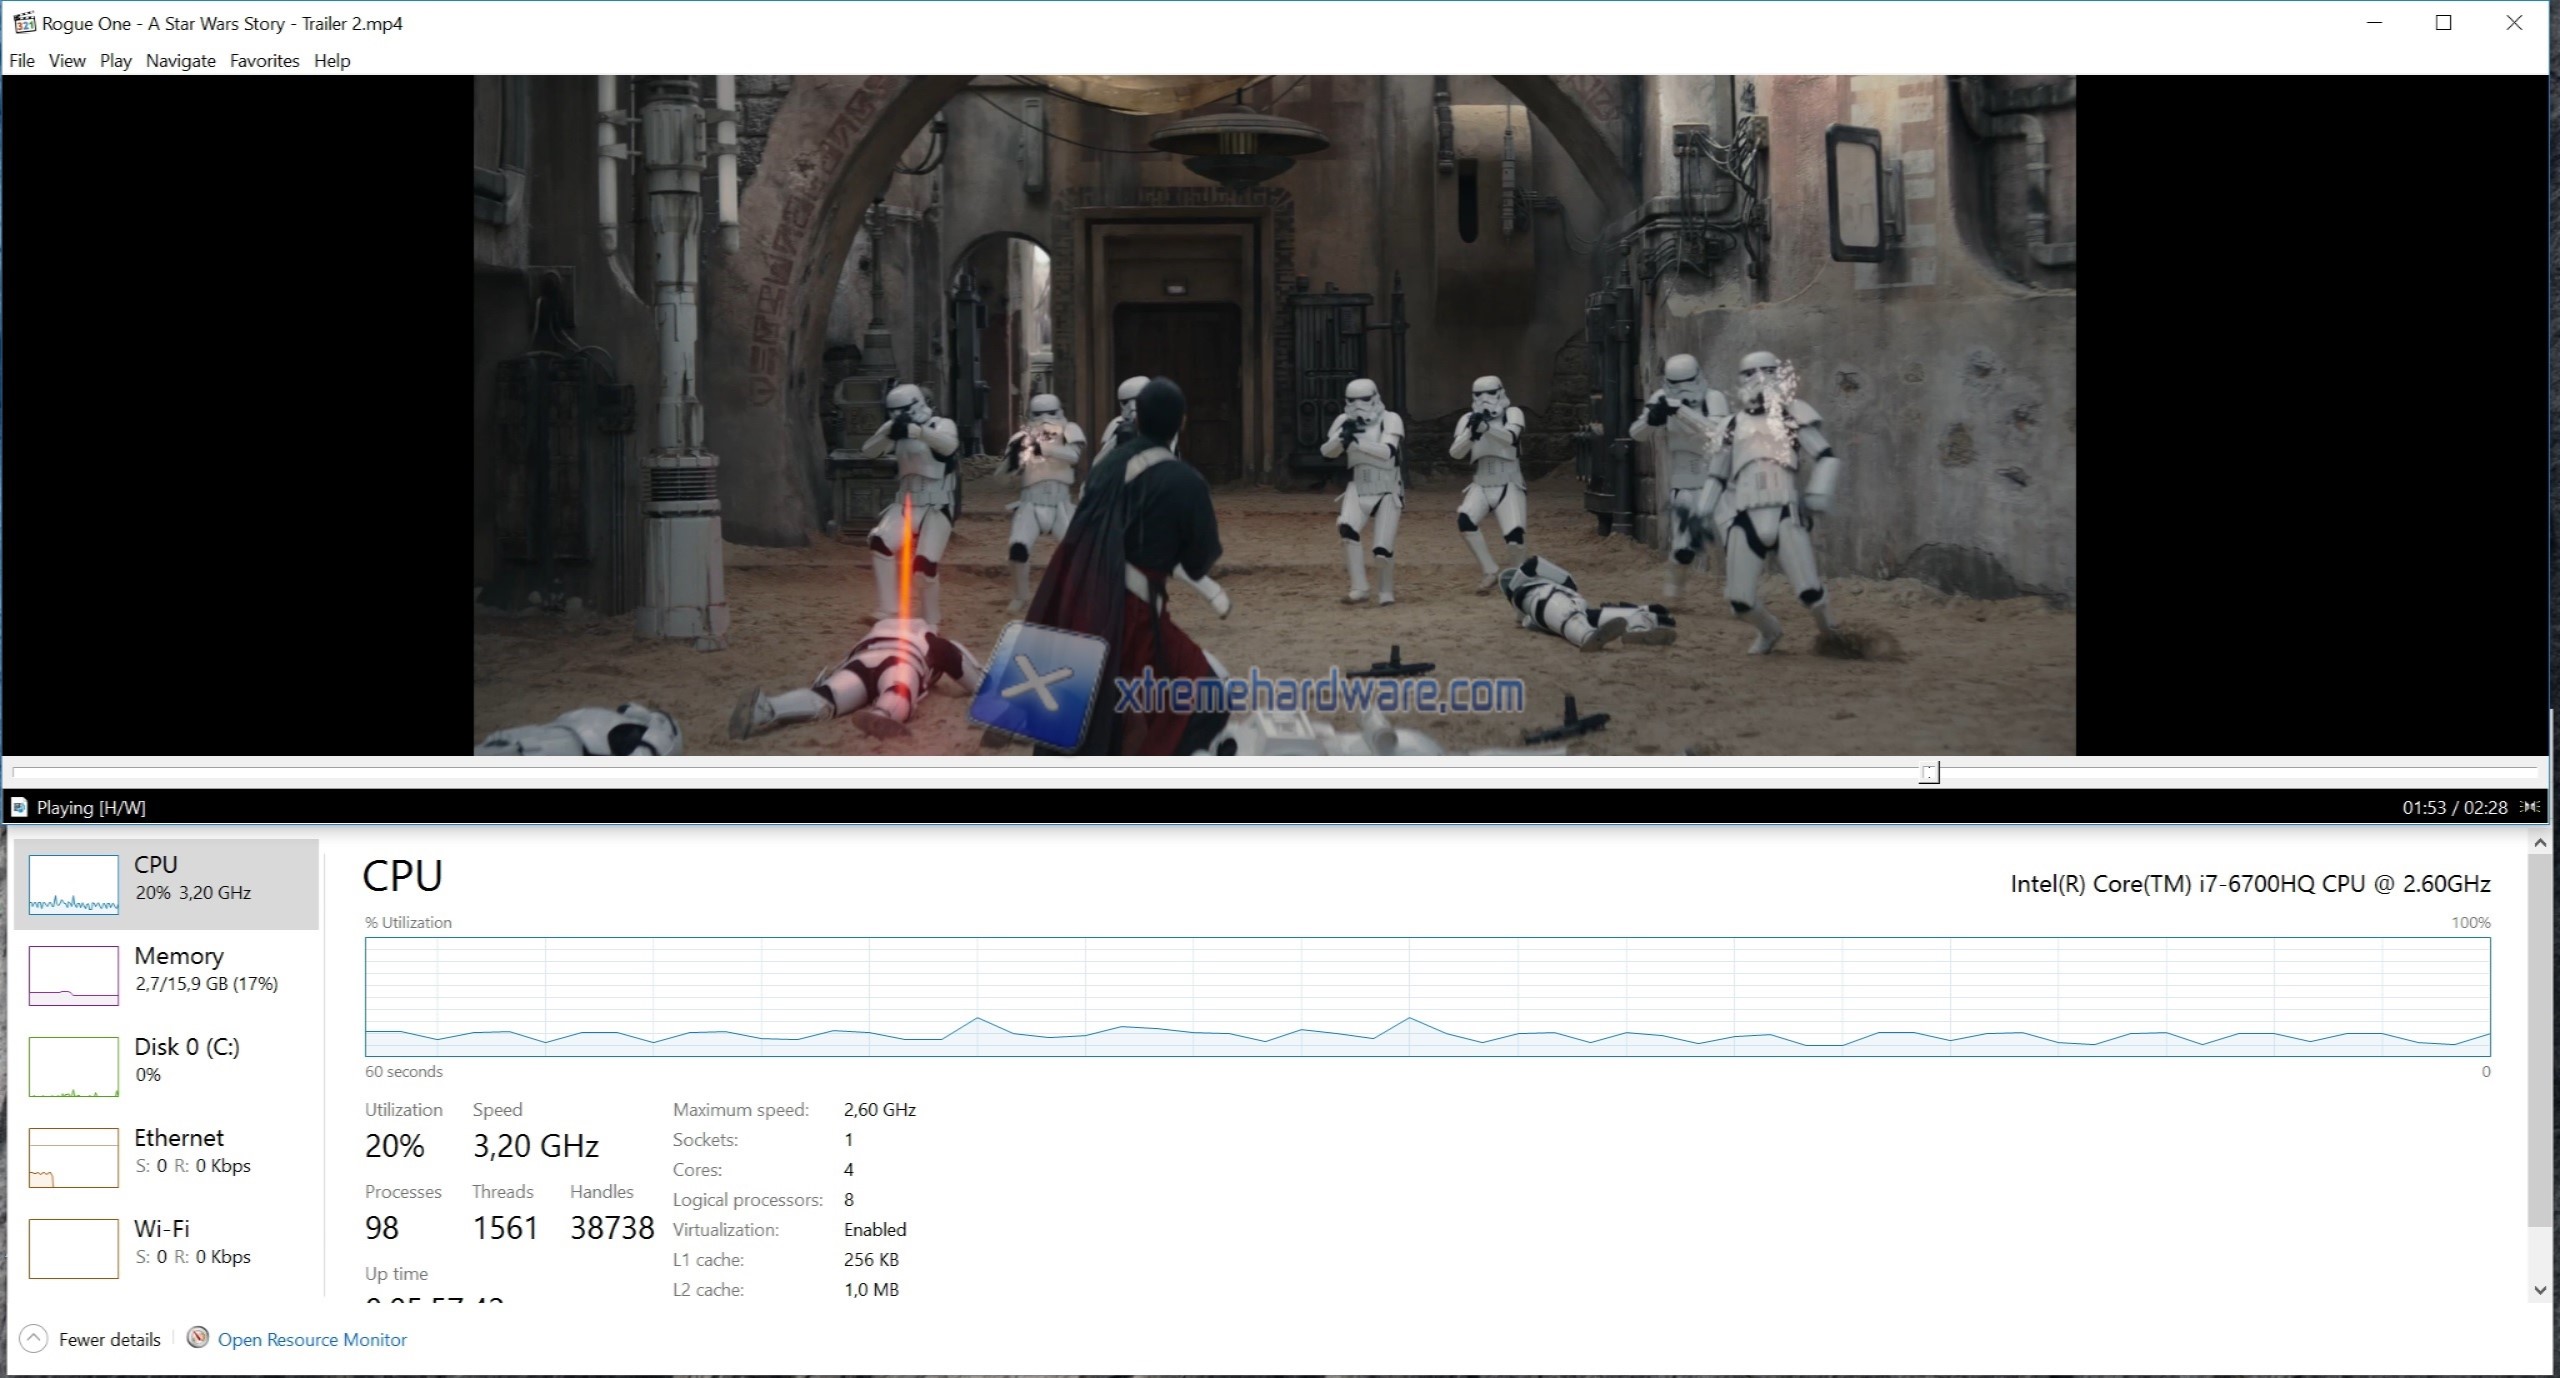Select the Wi-Fi graph thumbnail
This screenshot has height=1378, width=2560.
tap(74, 1248)
